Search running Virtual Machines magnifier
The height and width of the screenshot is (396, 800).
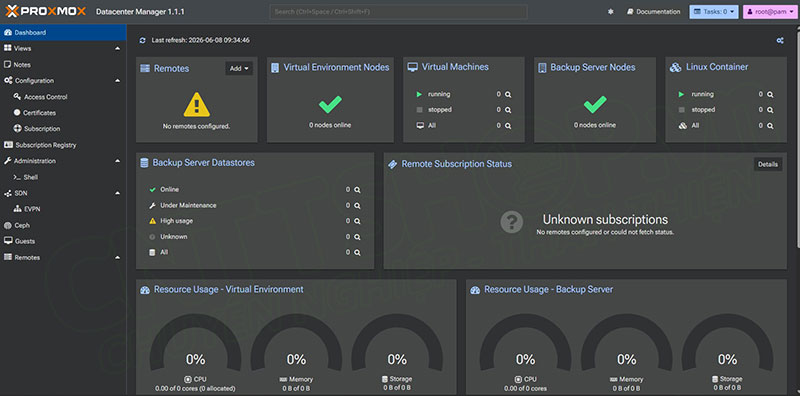pyautogui.click(x=508, y=94)
